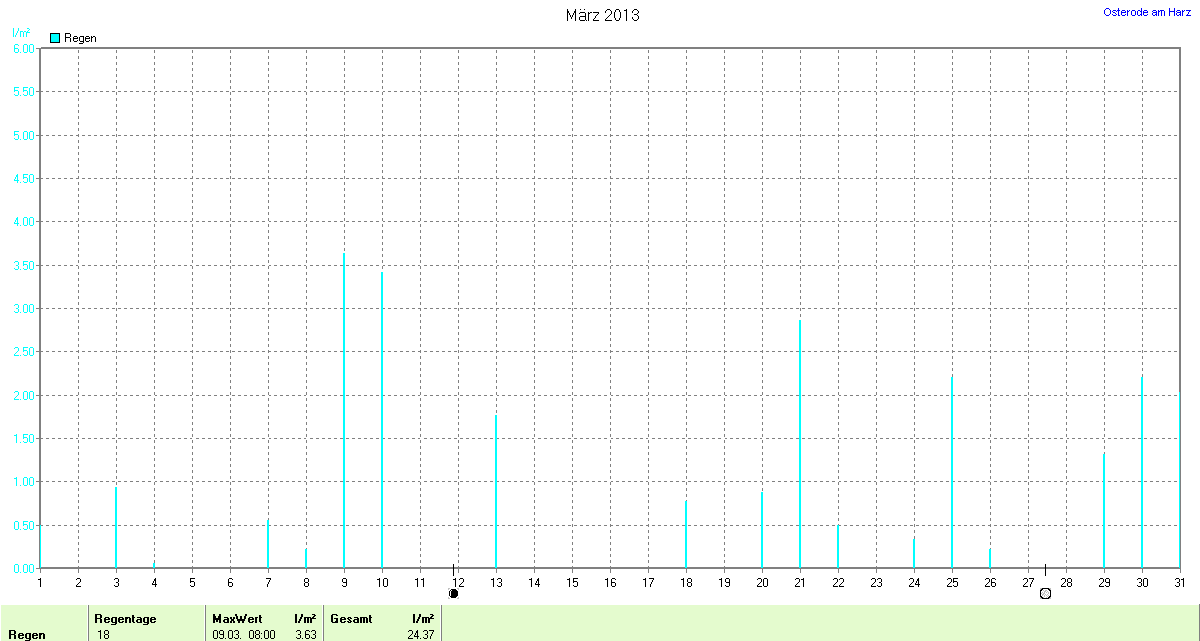Viewport: 1200px width, 641px height.
Task: Click the rain bar on day 13
Action: [496, 492]
